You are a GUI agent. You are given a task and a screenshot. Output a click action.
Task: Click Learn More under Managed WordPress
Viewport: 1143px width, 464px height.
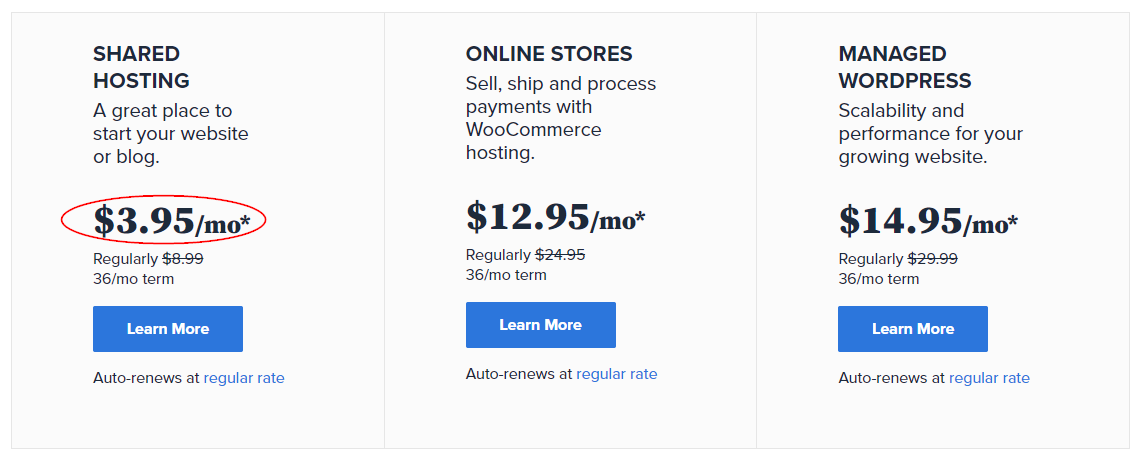[912, 329]
